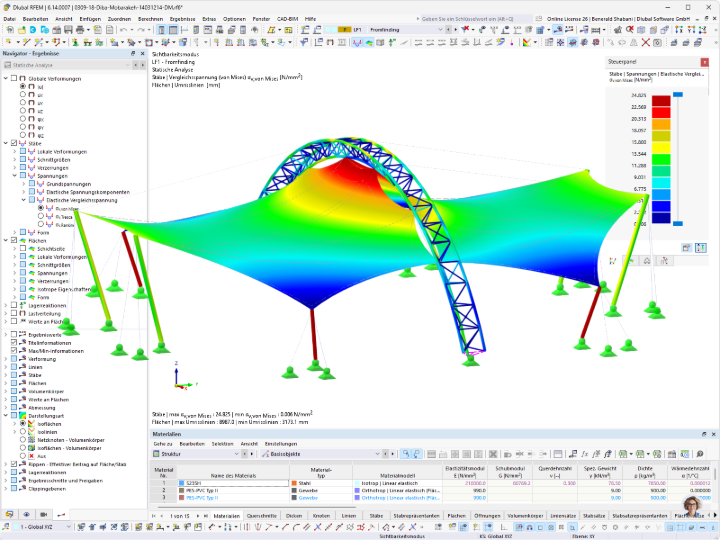720x540 pixels.
Task: Open the Berechnen menu
Action: (150, 19)
